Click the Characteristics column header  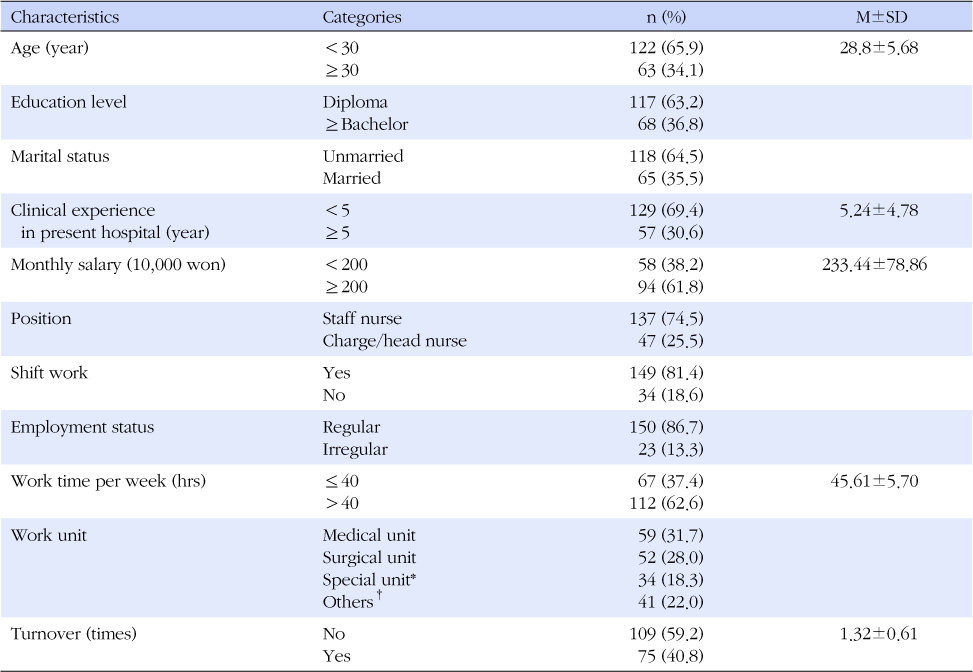click(65, 17)
